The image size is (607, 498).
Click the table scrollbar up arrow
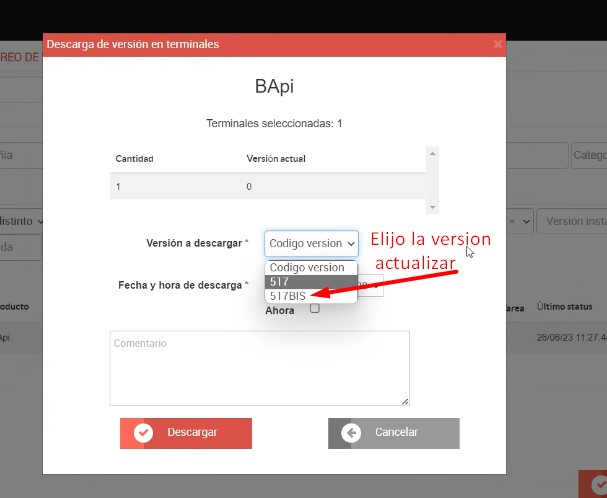[x=432, y=153]
